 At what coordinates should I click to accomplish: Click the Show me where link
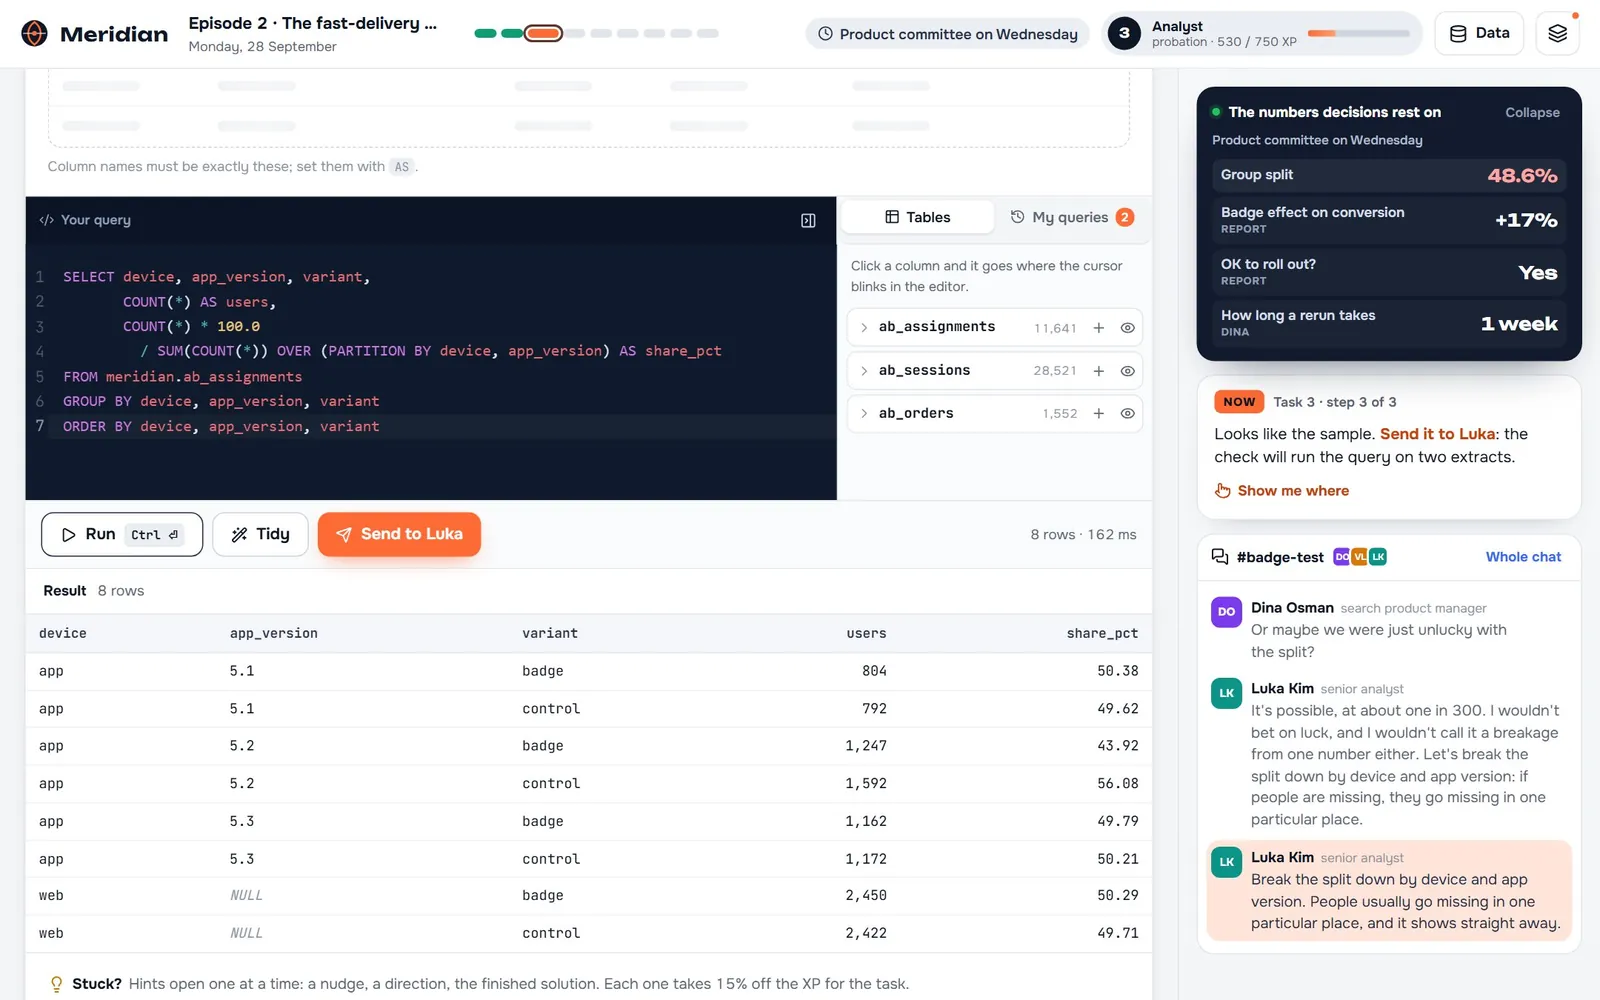pyautogui.click(x=1282, y=491)
